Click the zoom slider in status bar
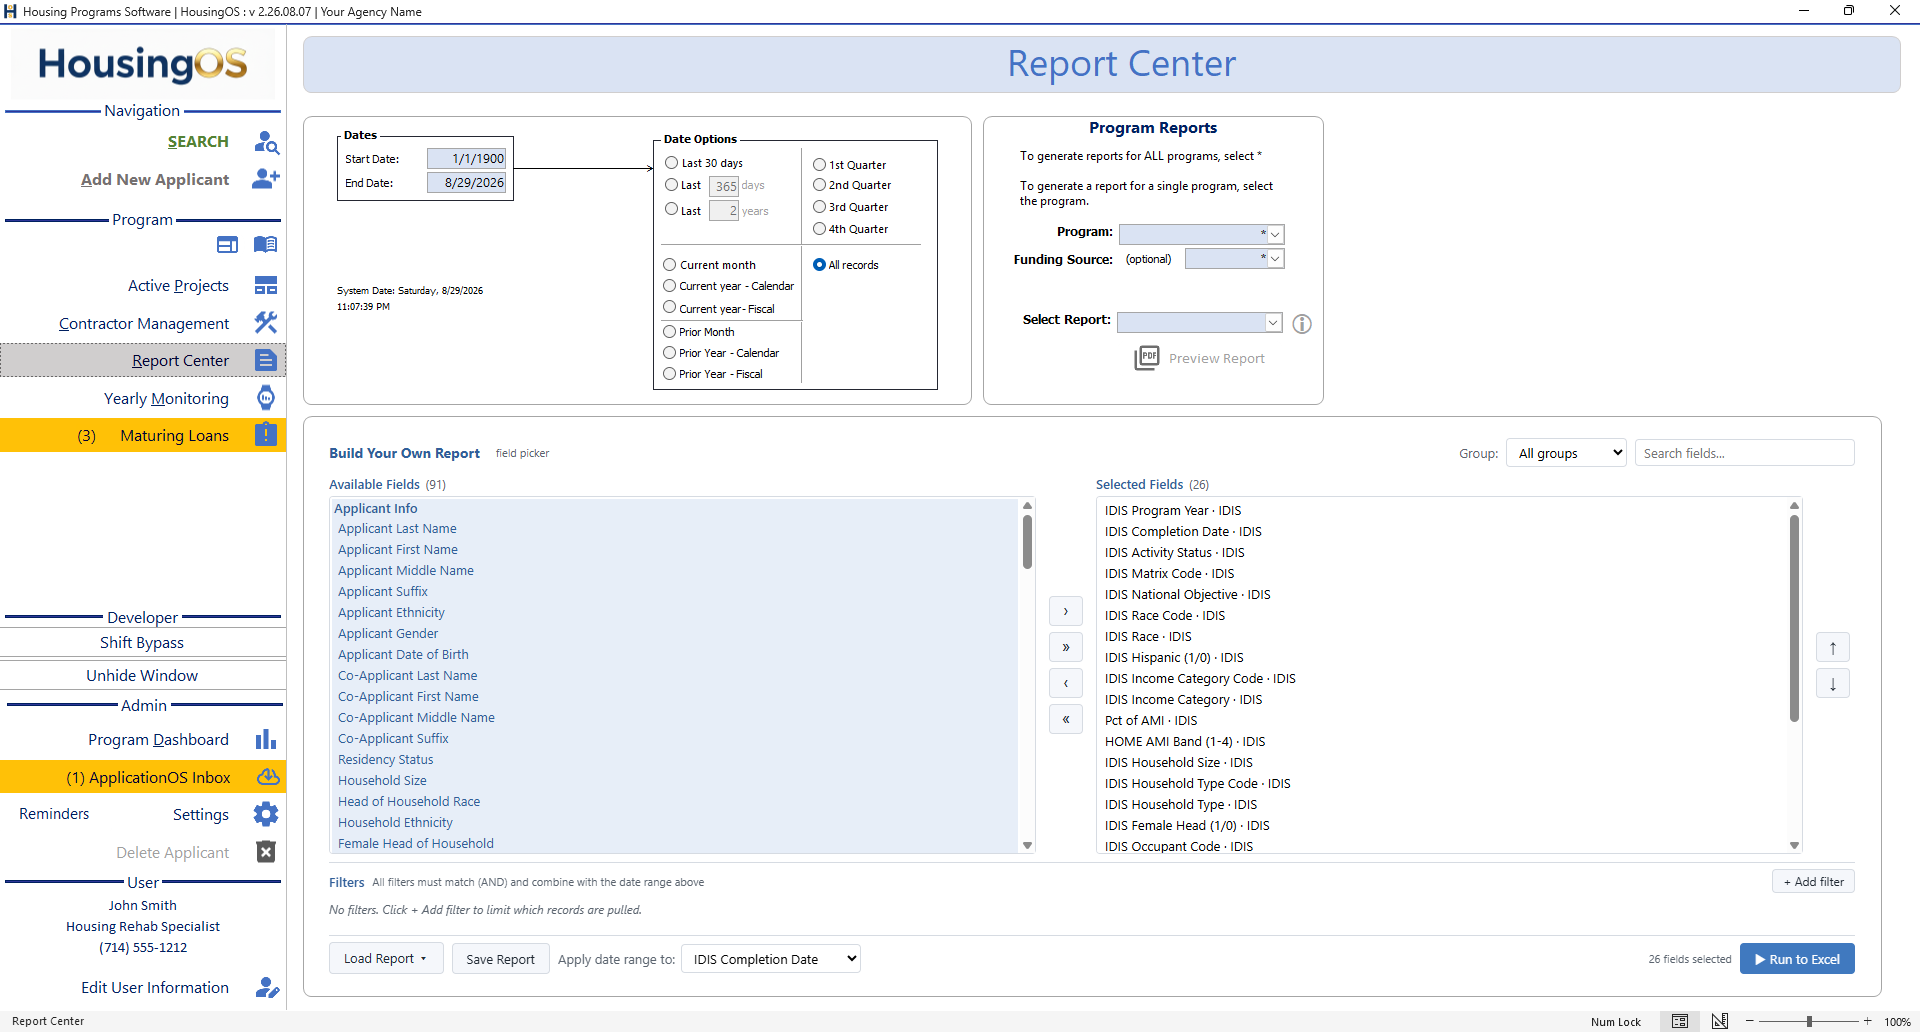This screenshot has height=1032, width=1920. click(1809, 1021)
